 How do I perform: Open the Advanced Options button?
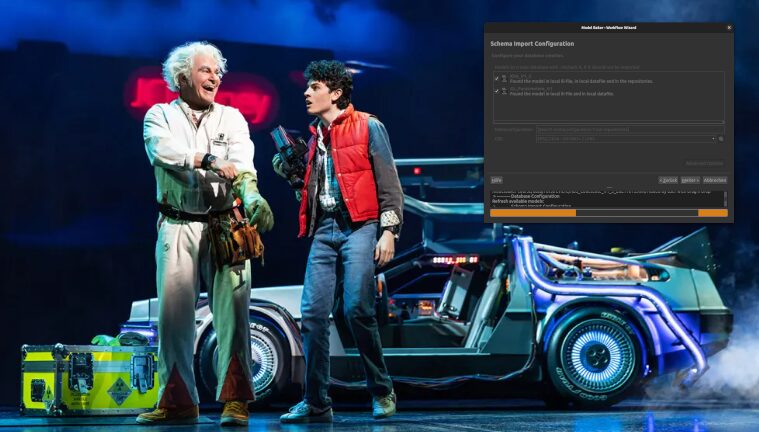704,163
